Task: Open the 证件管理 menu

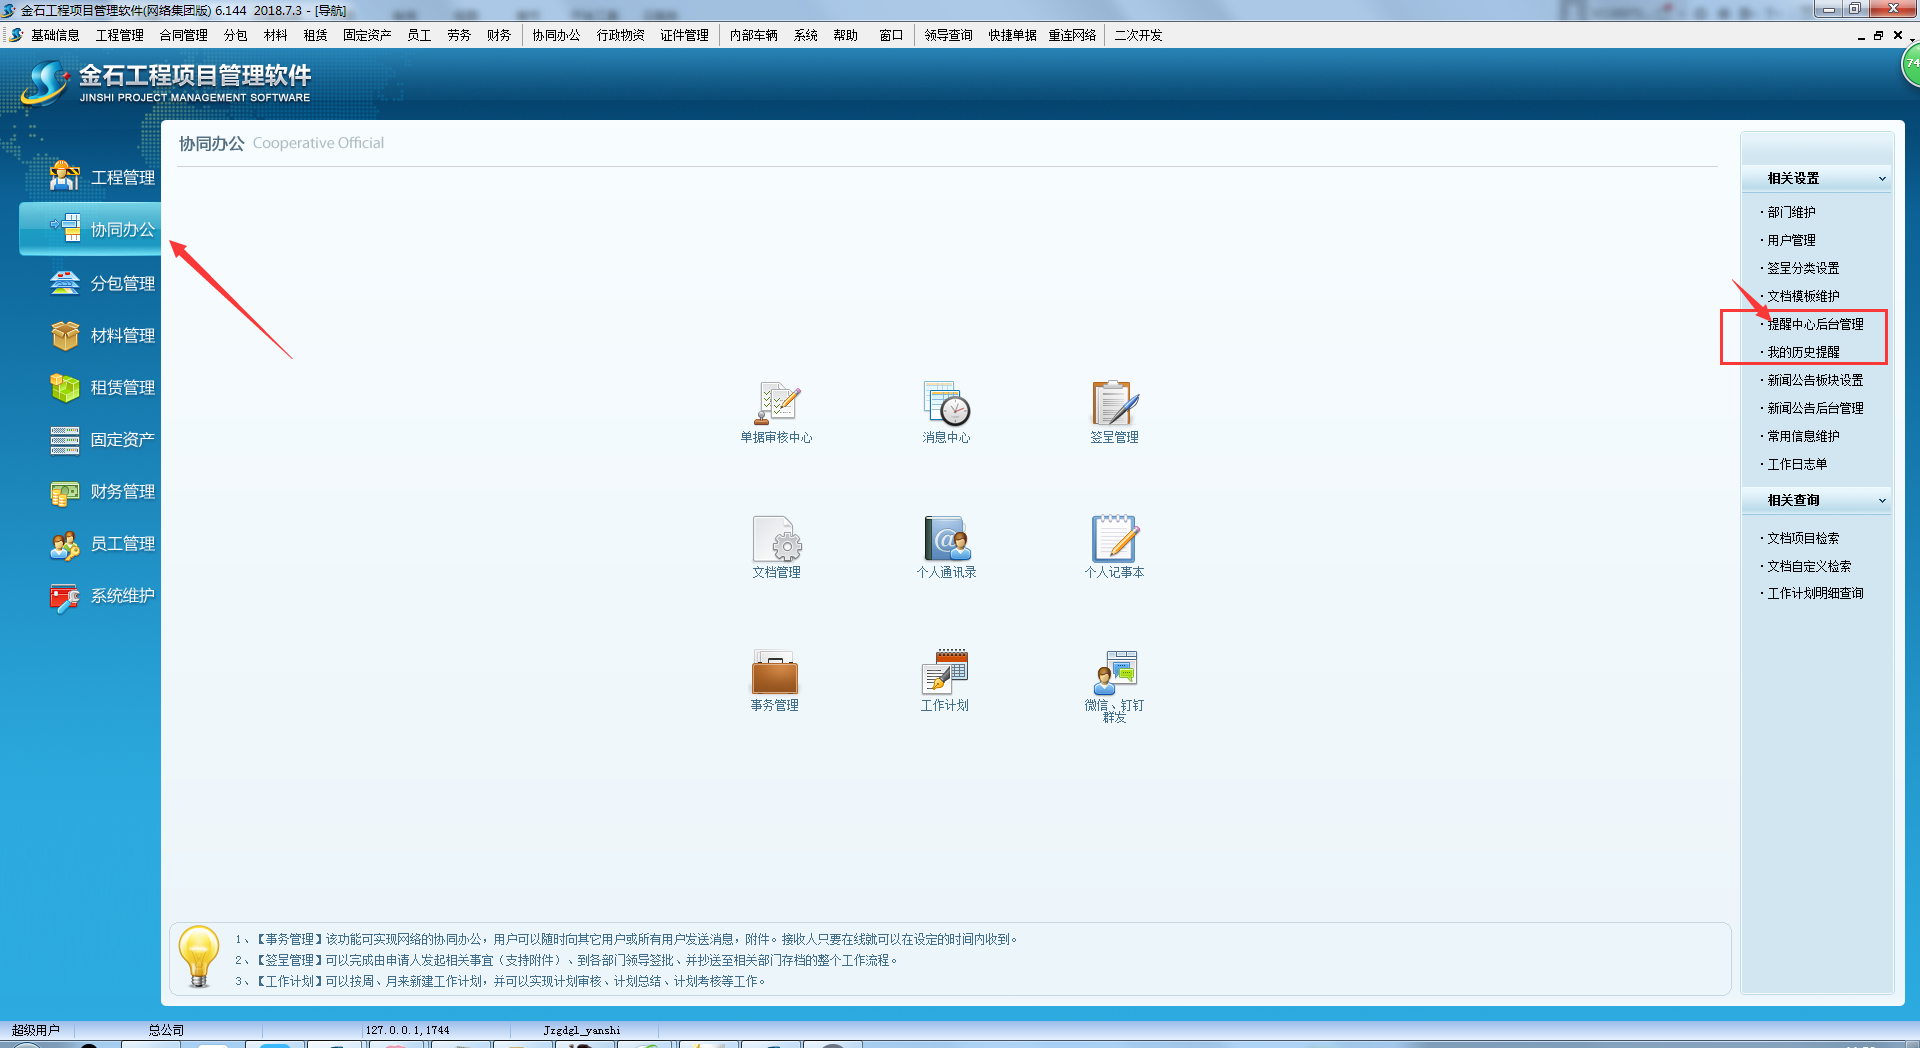Action: (x=685, y=35)
